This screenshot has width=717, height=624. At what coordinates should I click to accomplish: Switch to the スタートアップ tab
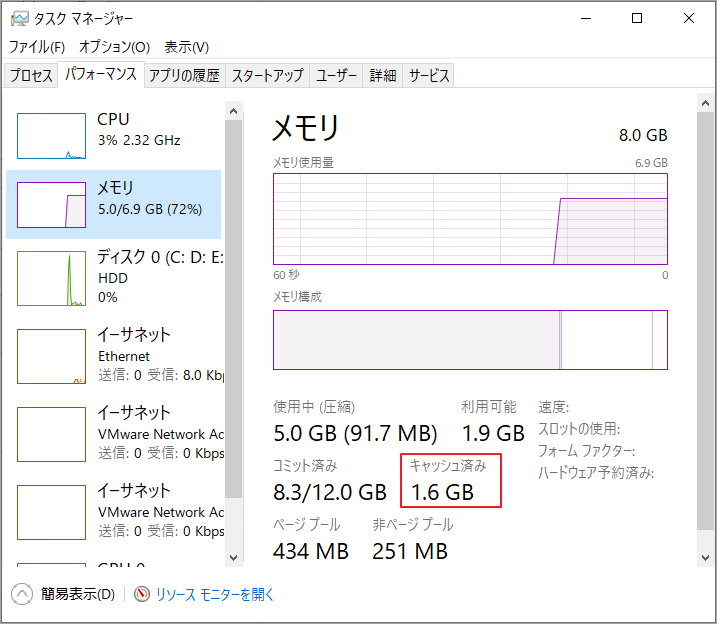[x=268, y=75]
